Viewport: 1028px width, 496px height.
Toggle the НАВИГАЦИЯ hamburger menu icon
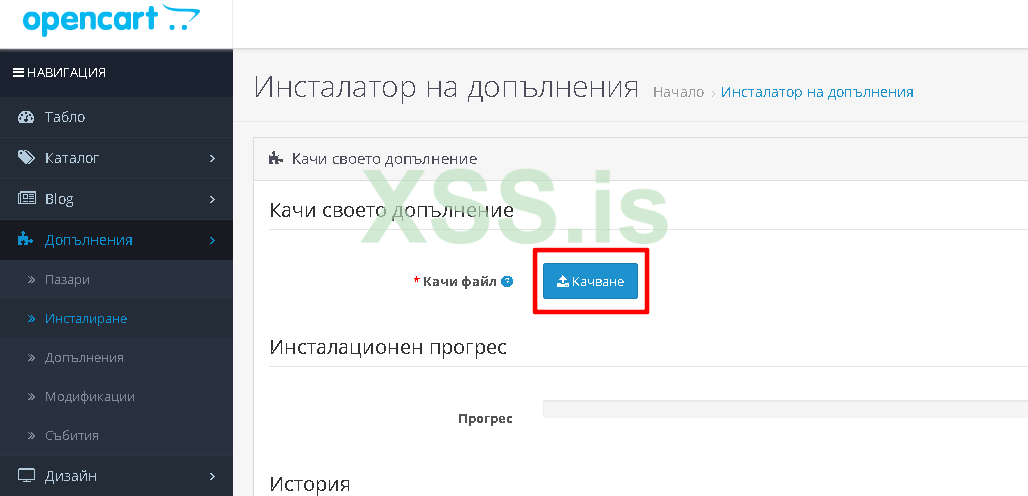click(x=18, y=73)
